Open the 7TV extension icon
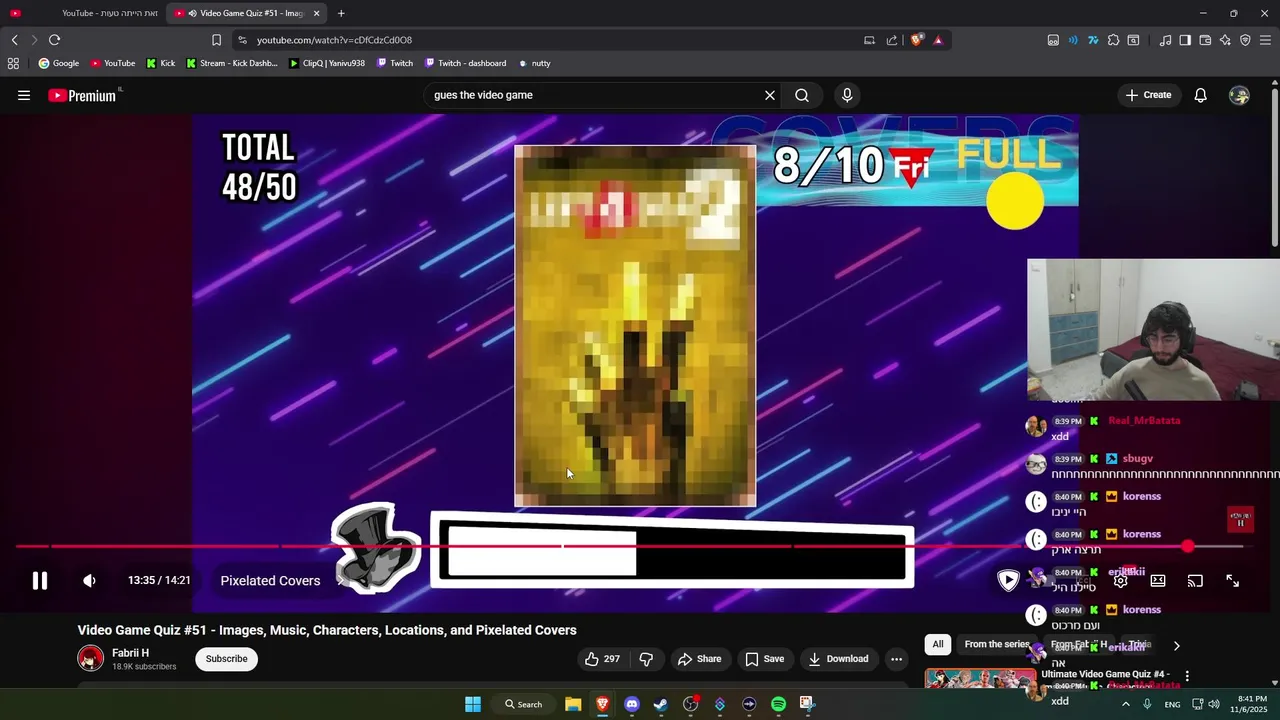Screen dimensions: 1280x720 (x=1093, y=40)
